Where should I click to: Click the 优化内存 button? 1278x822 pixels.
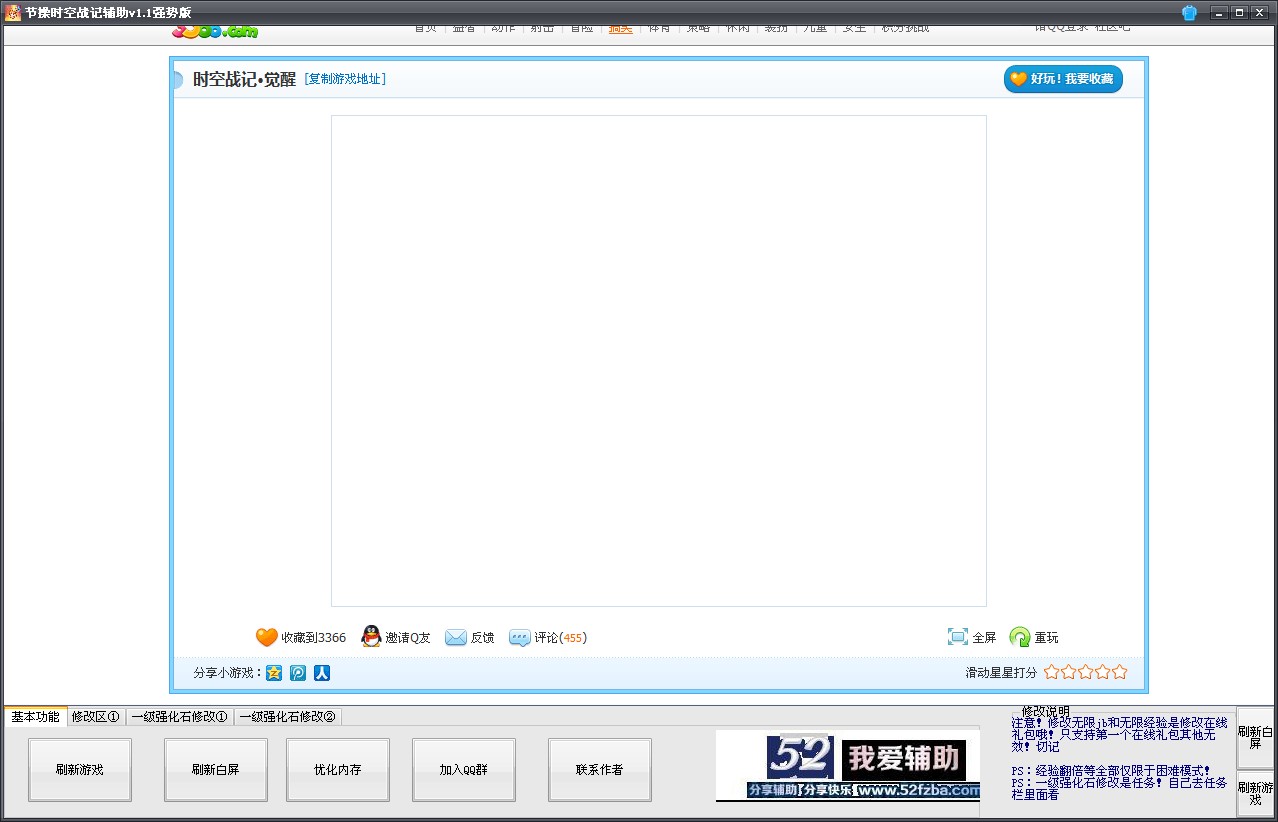point(338,770)
